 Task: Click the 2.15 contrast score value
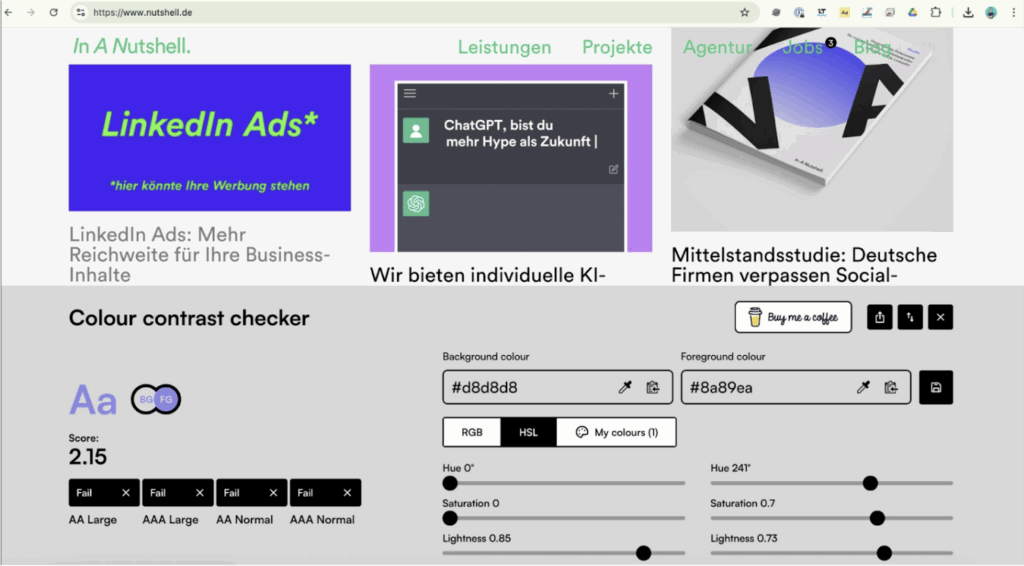(88, 457)
